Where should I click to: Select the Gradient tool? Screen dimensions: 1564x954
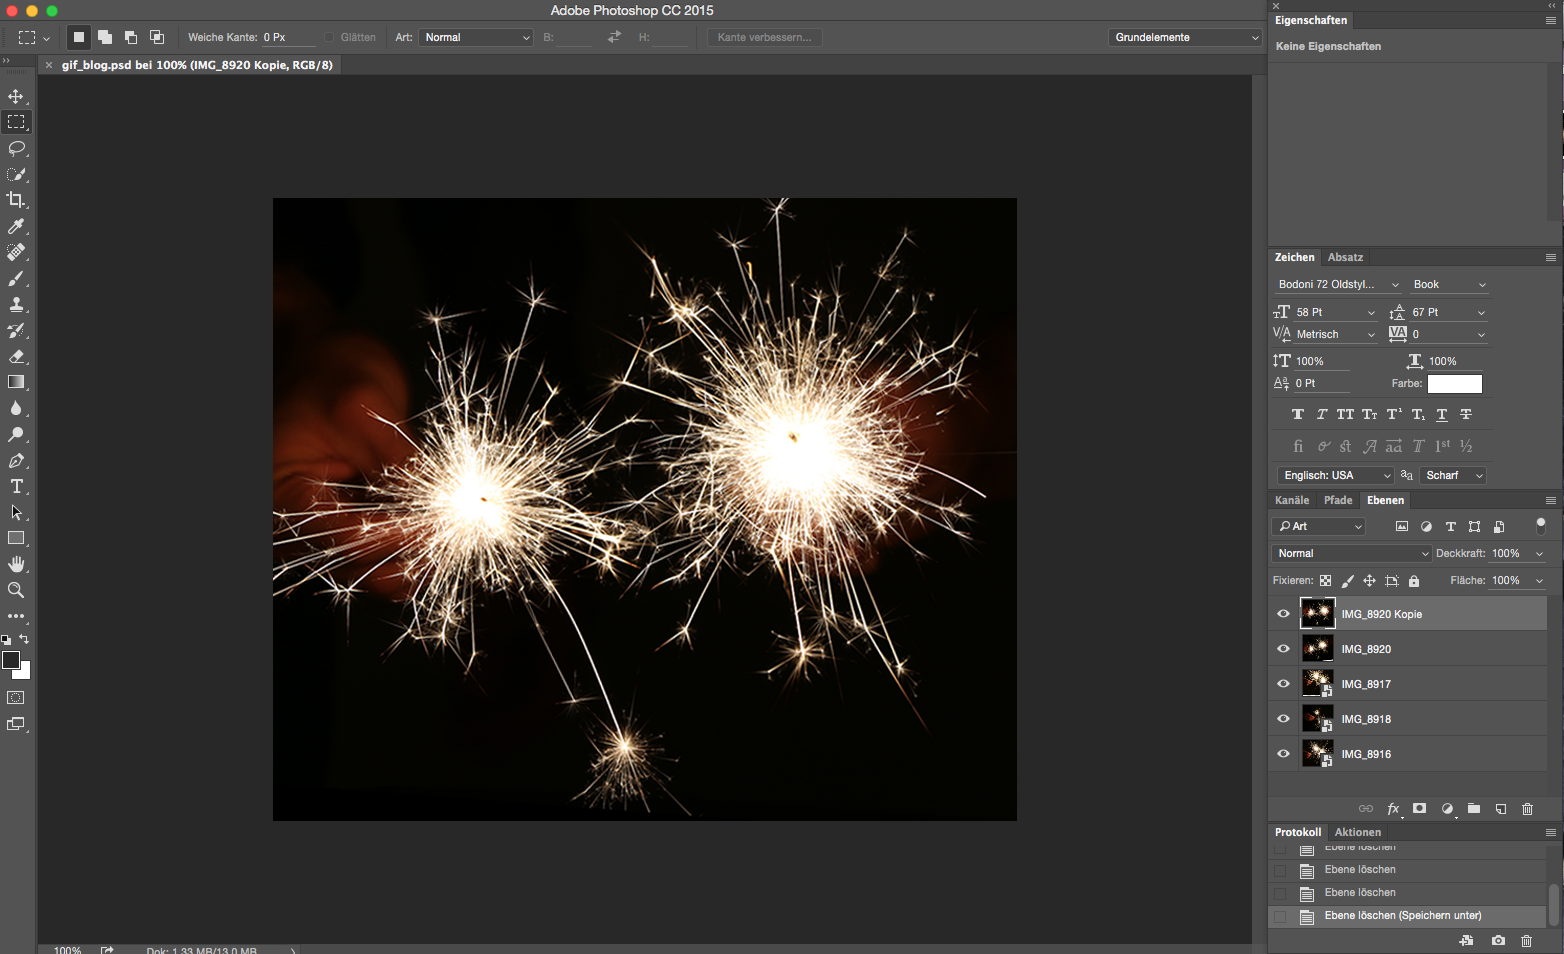tap(16, 382)
